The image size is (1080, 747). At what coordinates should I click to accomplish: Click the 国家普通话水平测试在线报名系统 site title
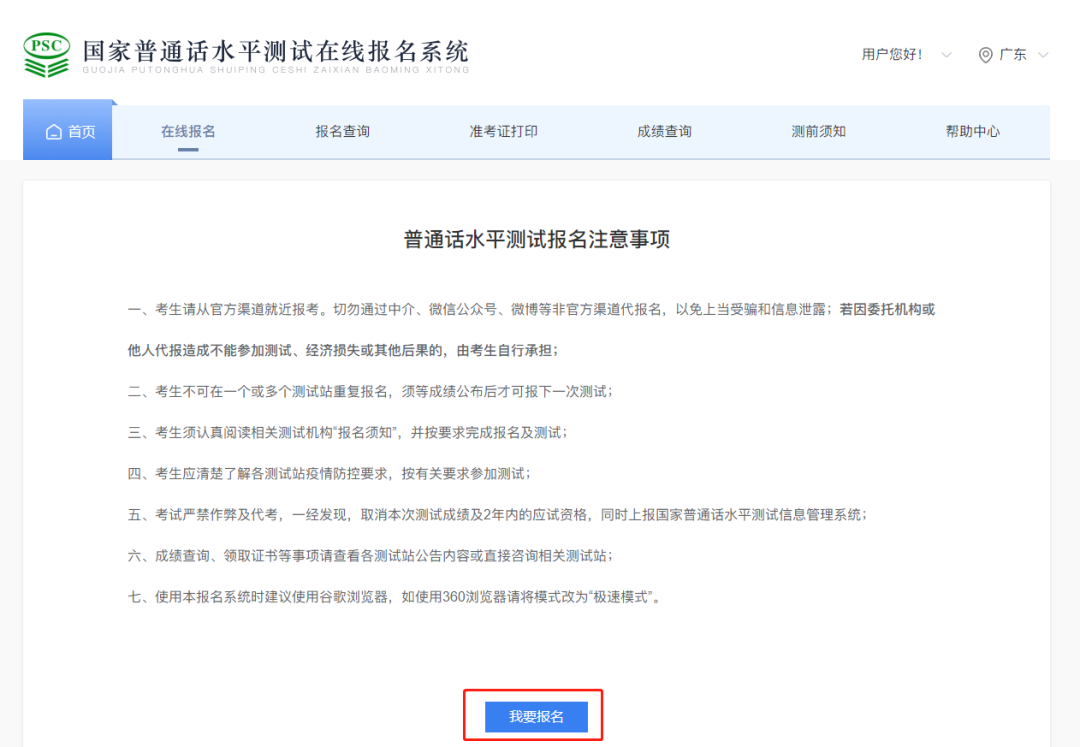pos(276,50)
